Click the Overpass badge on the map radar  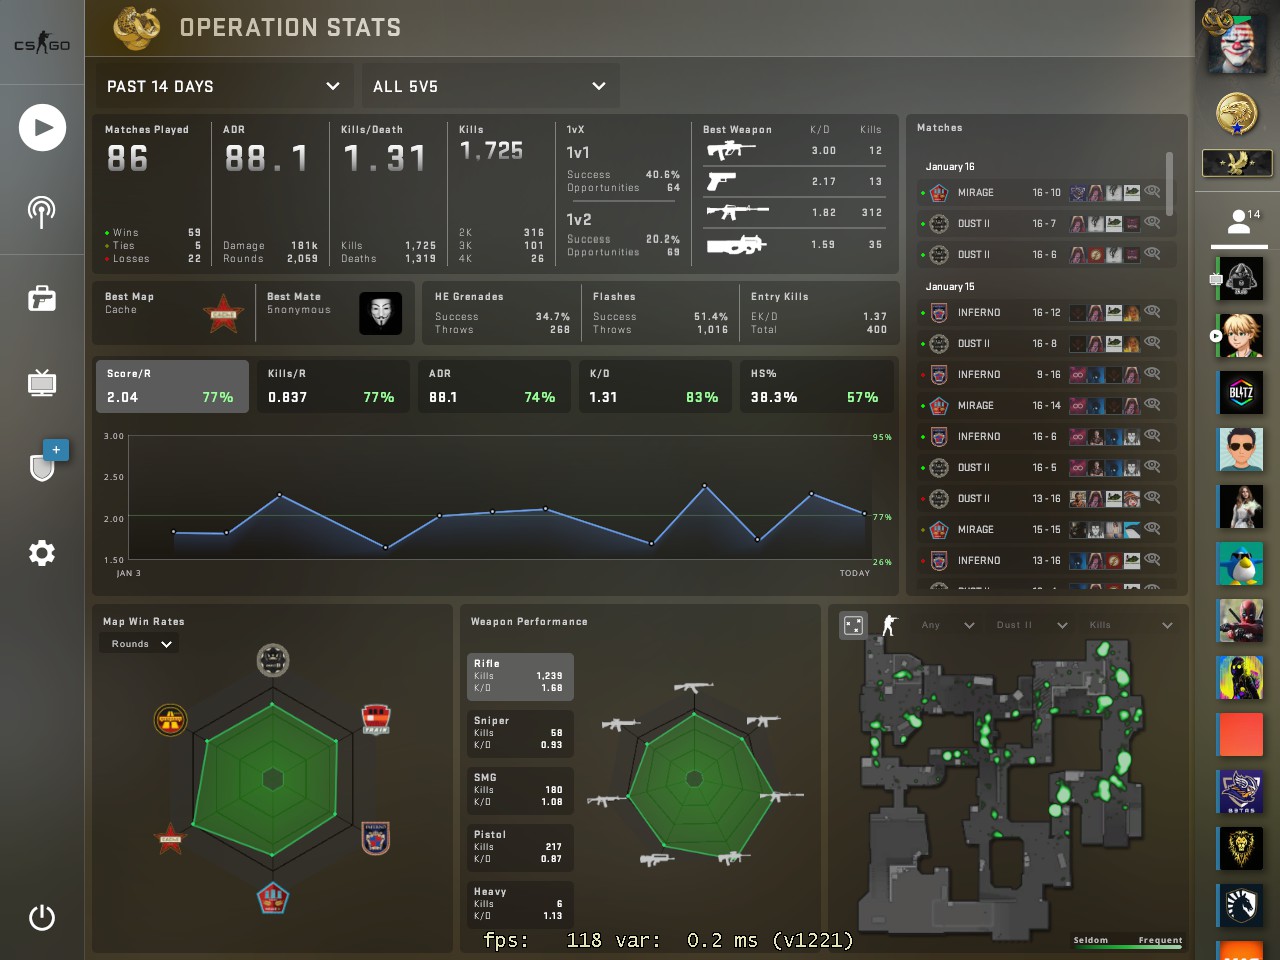pyautogui.click(x=171, y=719)
